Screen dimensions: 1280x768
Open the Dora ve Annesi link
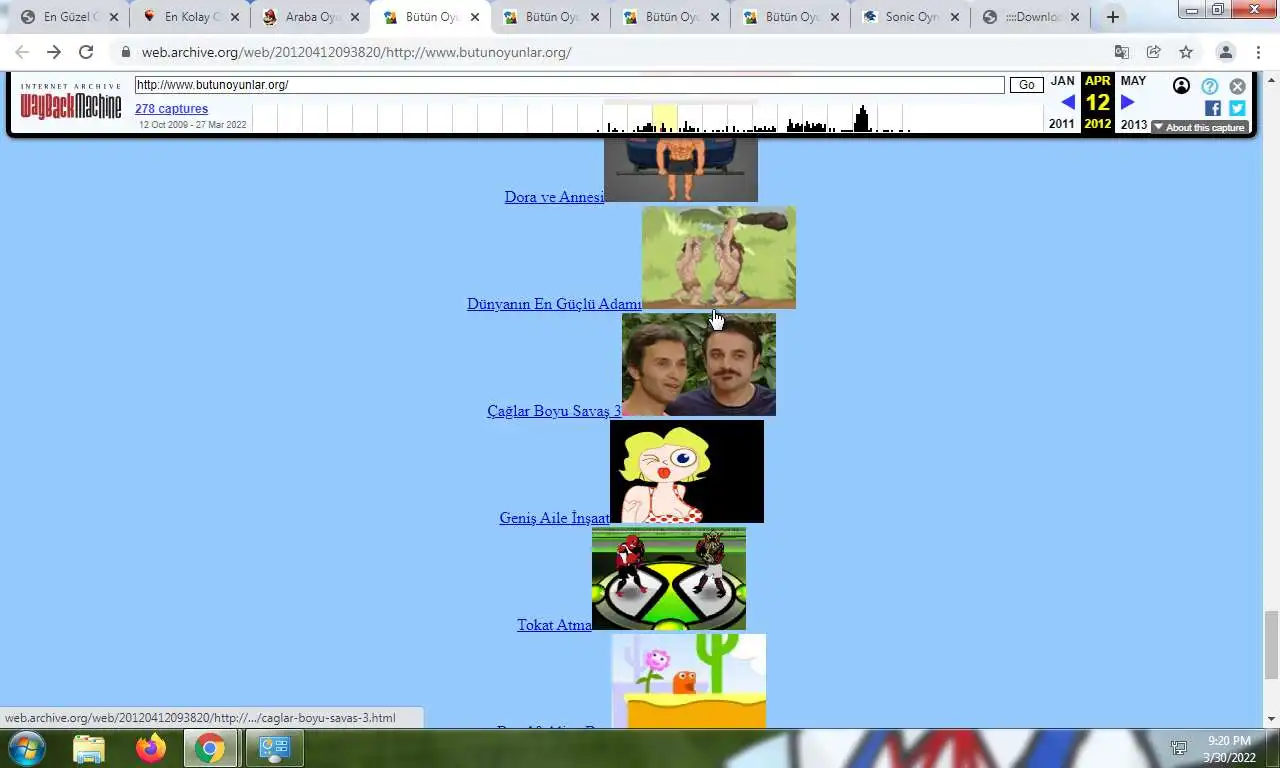[554, 197]
